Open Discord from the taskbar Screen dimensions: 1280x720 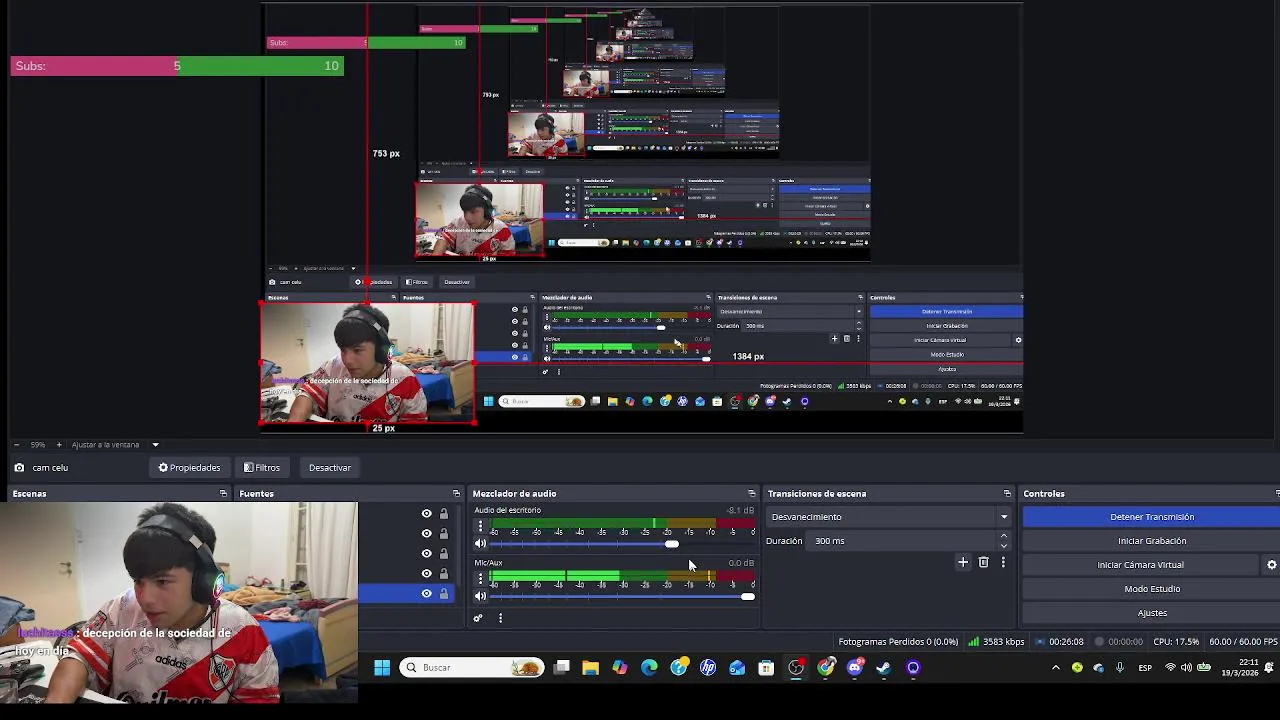[x=855, y=668]
